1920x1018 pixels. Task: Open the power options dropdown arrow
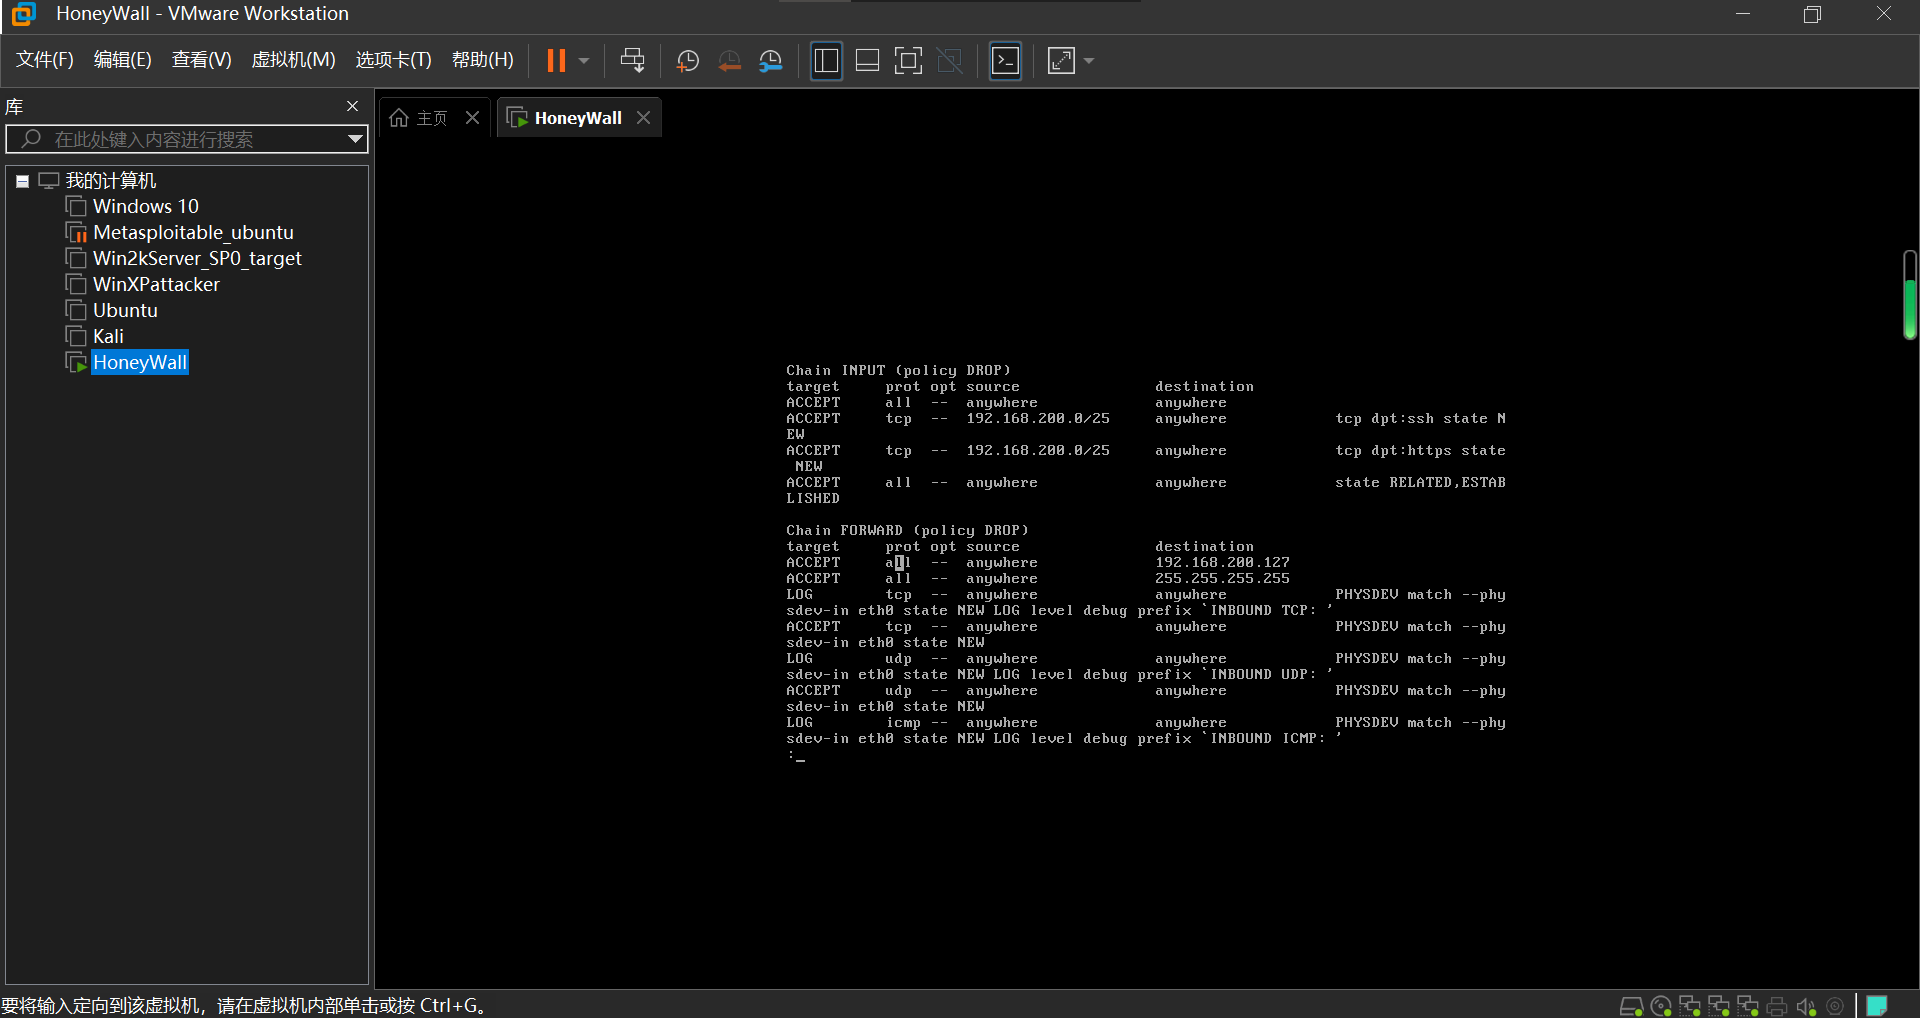(584, 61)
